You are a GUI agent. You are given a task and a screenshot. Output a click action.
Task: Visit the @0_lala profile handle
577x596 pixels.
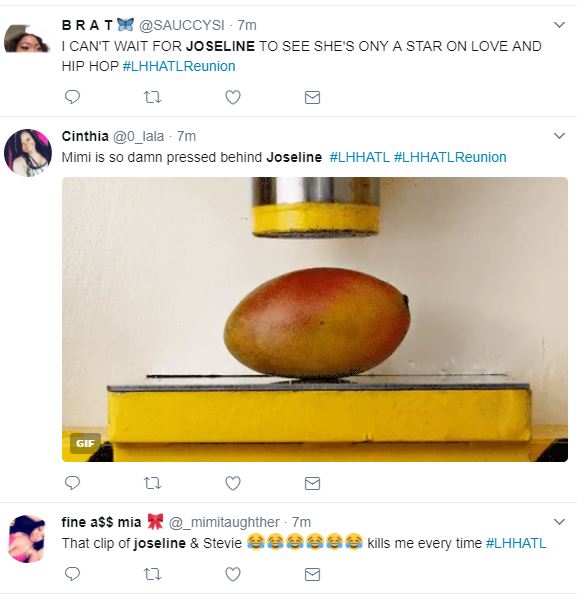(138, 136)
